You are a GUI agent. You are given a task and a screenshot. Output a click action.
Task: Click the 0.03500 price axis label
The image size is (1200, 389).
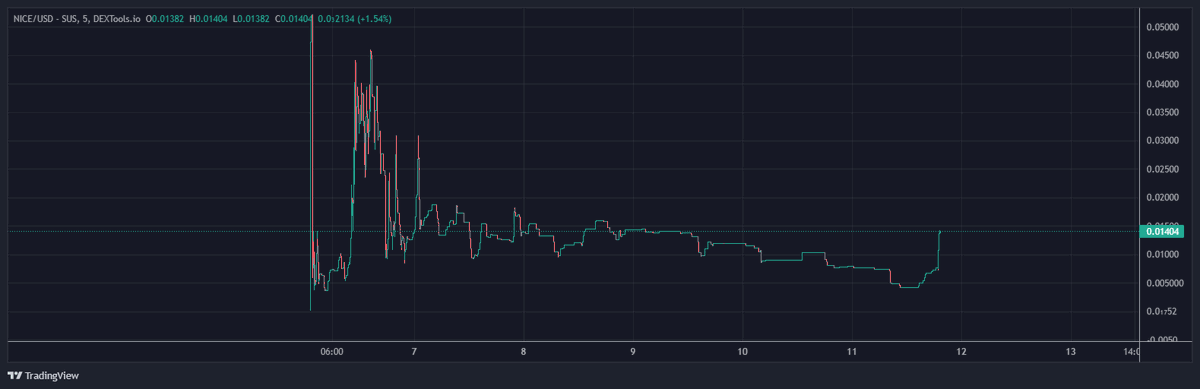1163,113
